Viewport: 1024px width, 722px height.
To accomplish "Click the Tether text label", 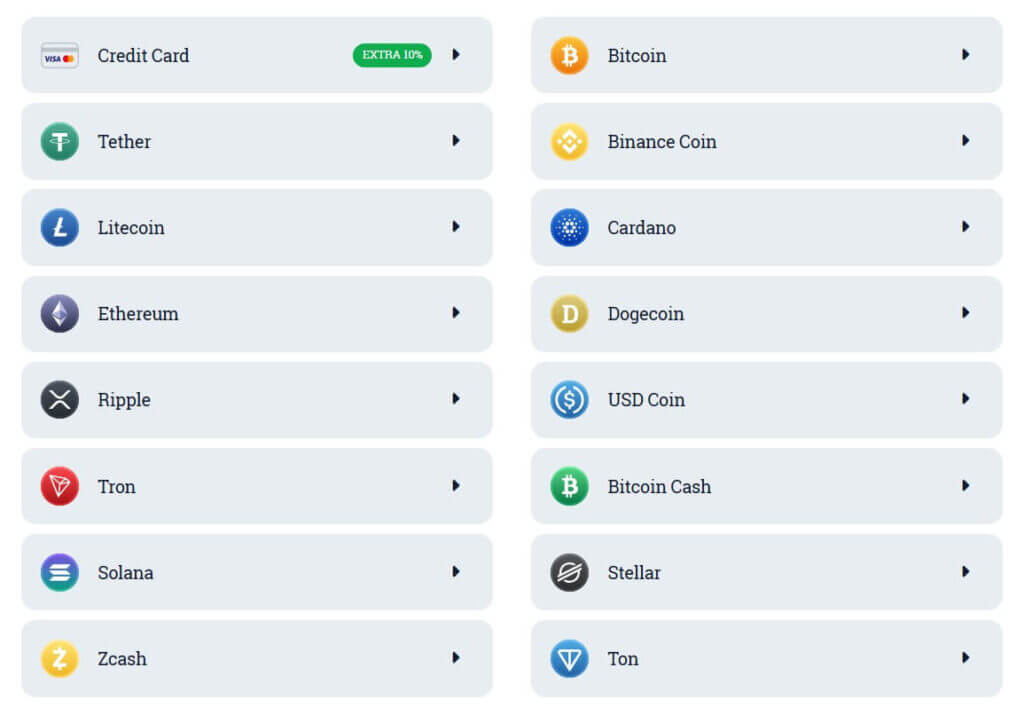I will pyautogui.click(x=124, y=142).
